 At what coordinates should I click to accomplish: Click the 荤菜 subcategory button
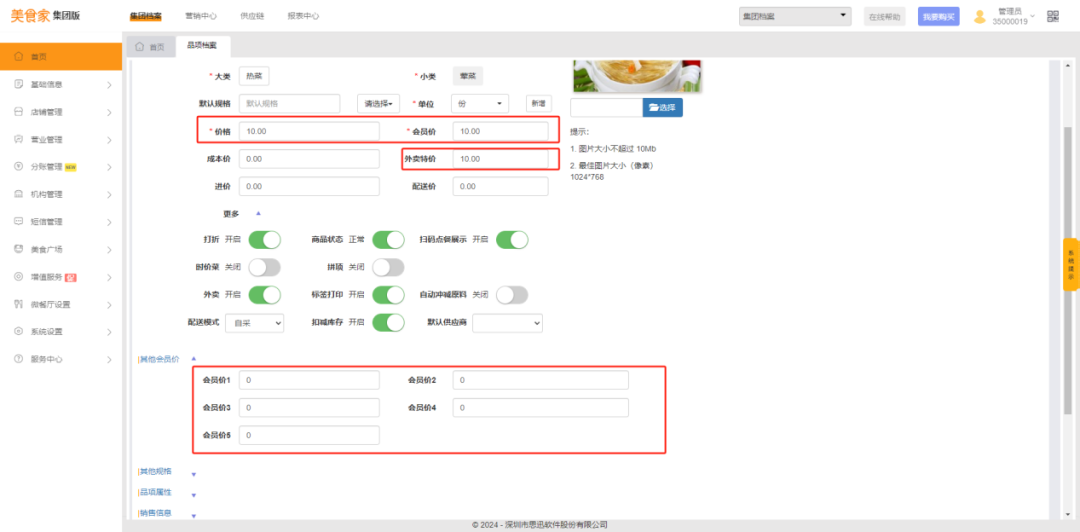pyautogui.click(x=468, y=76)
